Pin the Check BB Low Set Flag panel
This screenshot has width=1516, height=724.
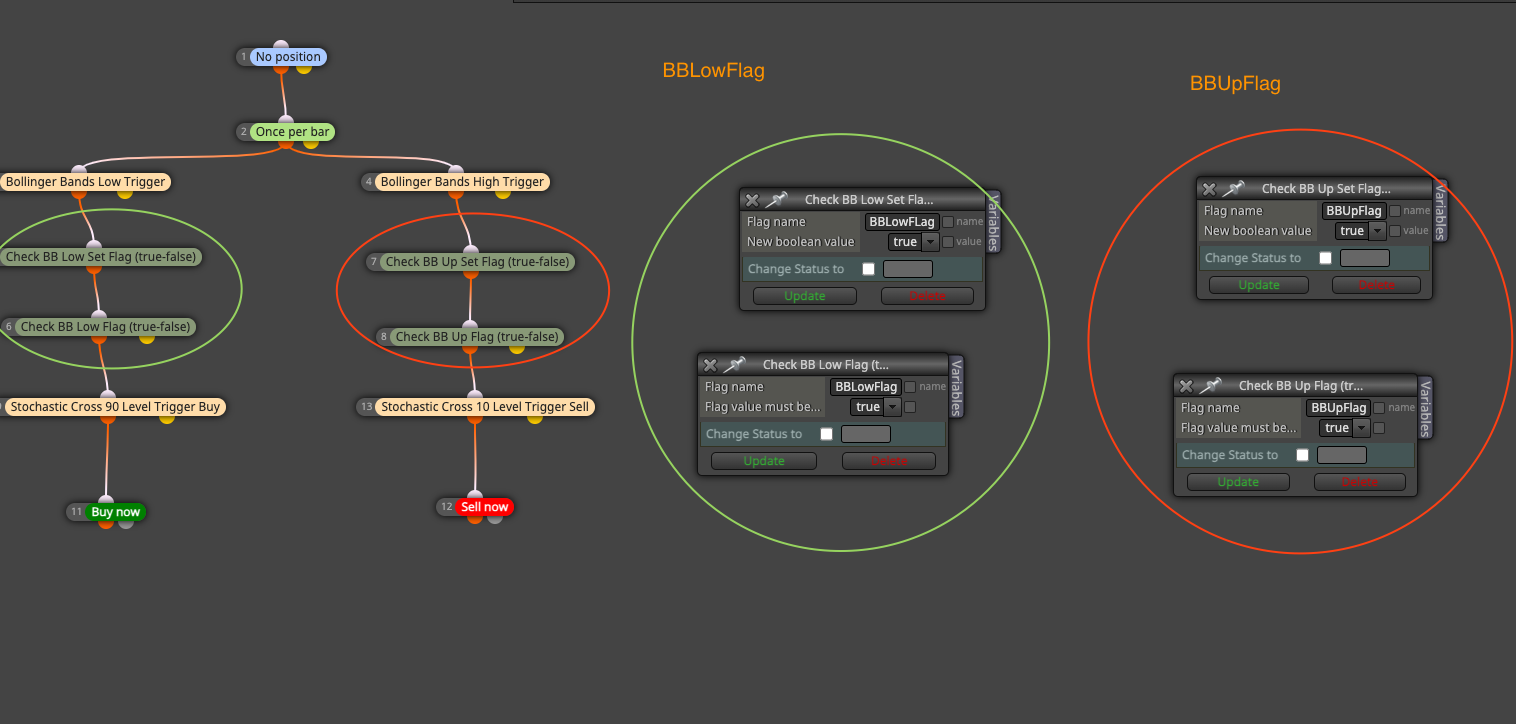[777, 200]
